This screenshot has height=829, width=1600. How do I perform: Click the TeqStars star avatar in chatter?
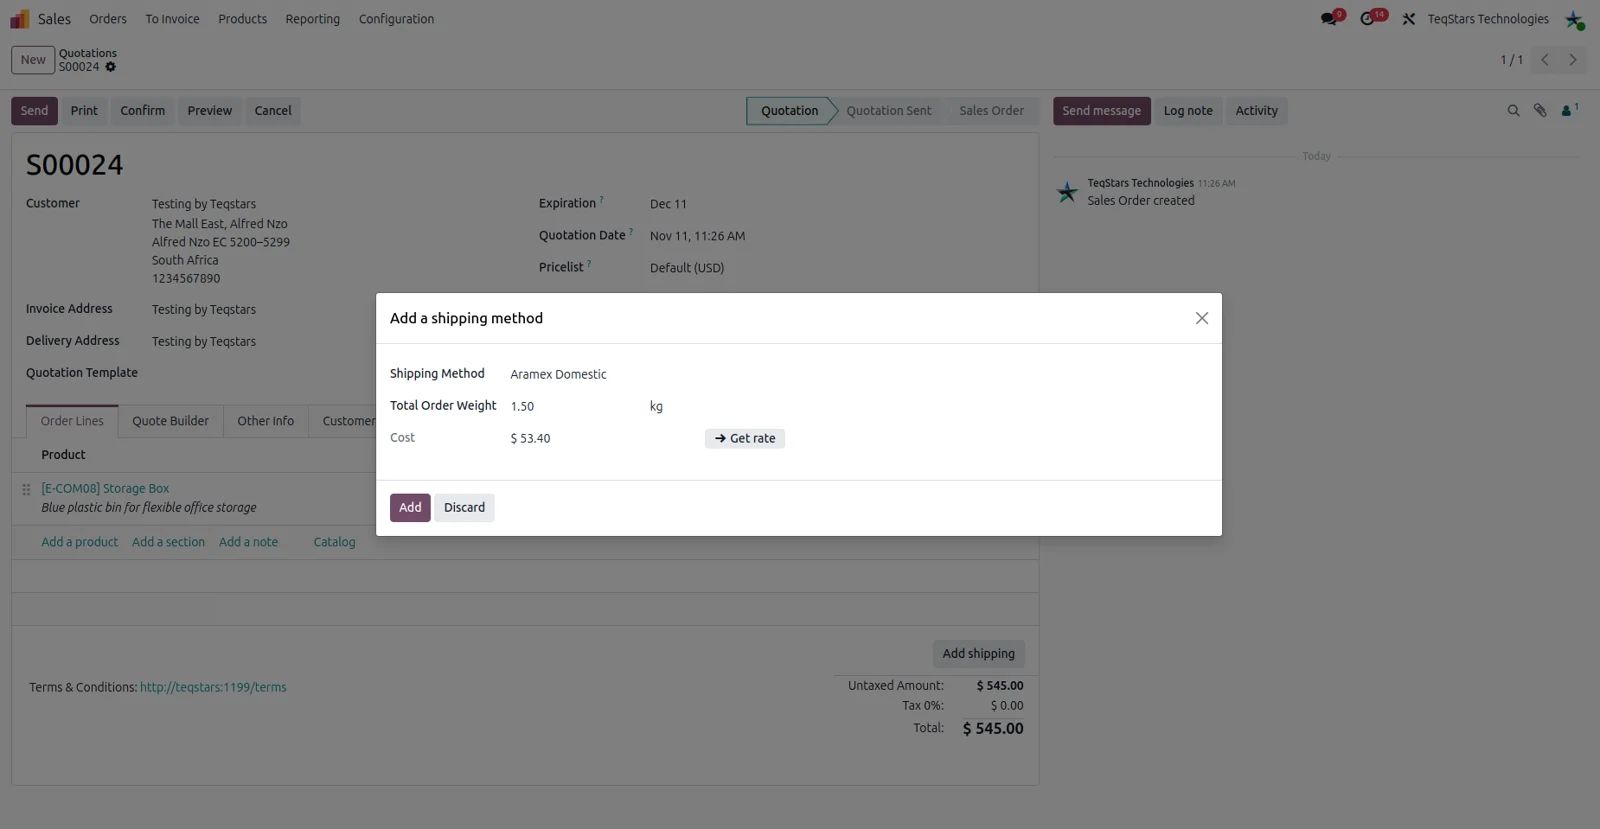(x=1068, y=192)
